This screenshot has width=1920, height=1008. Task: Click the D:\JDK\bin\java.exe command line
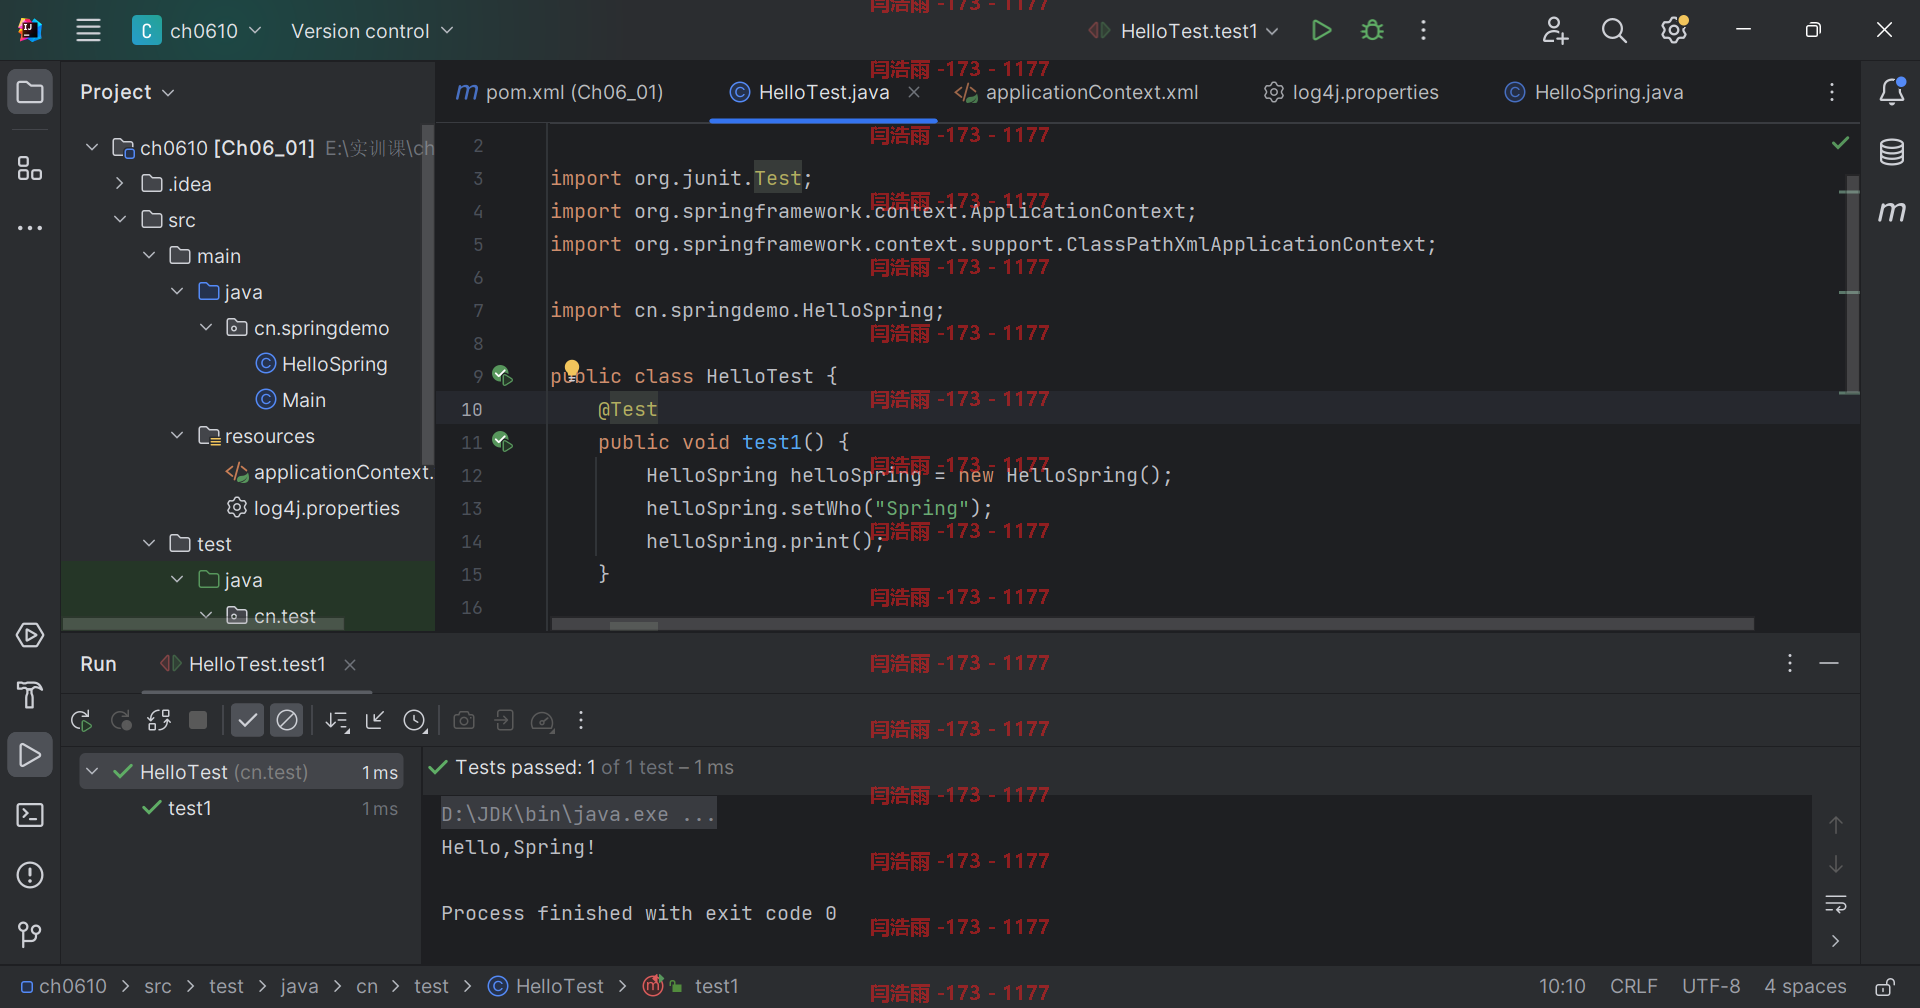(578, 814)
